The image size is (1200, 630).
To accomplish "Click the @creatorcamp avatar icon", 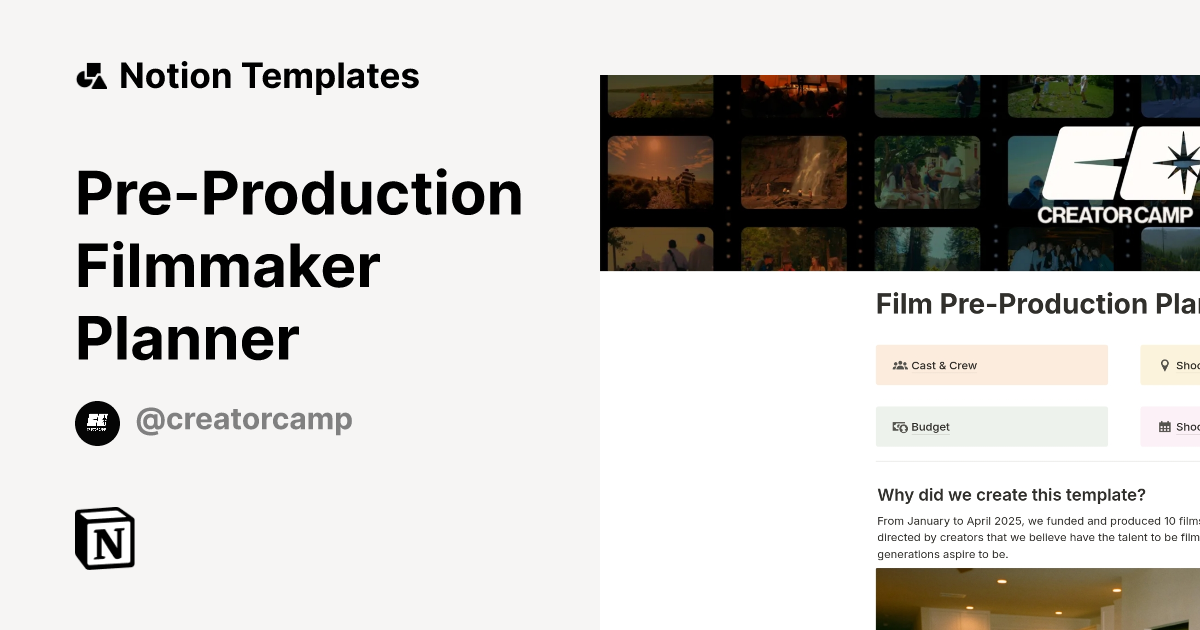I will [97, 423].
